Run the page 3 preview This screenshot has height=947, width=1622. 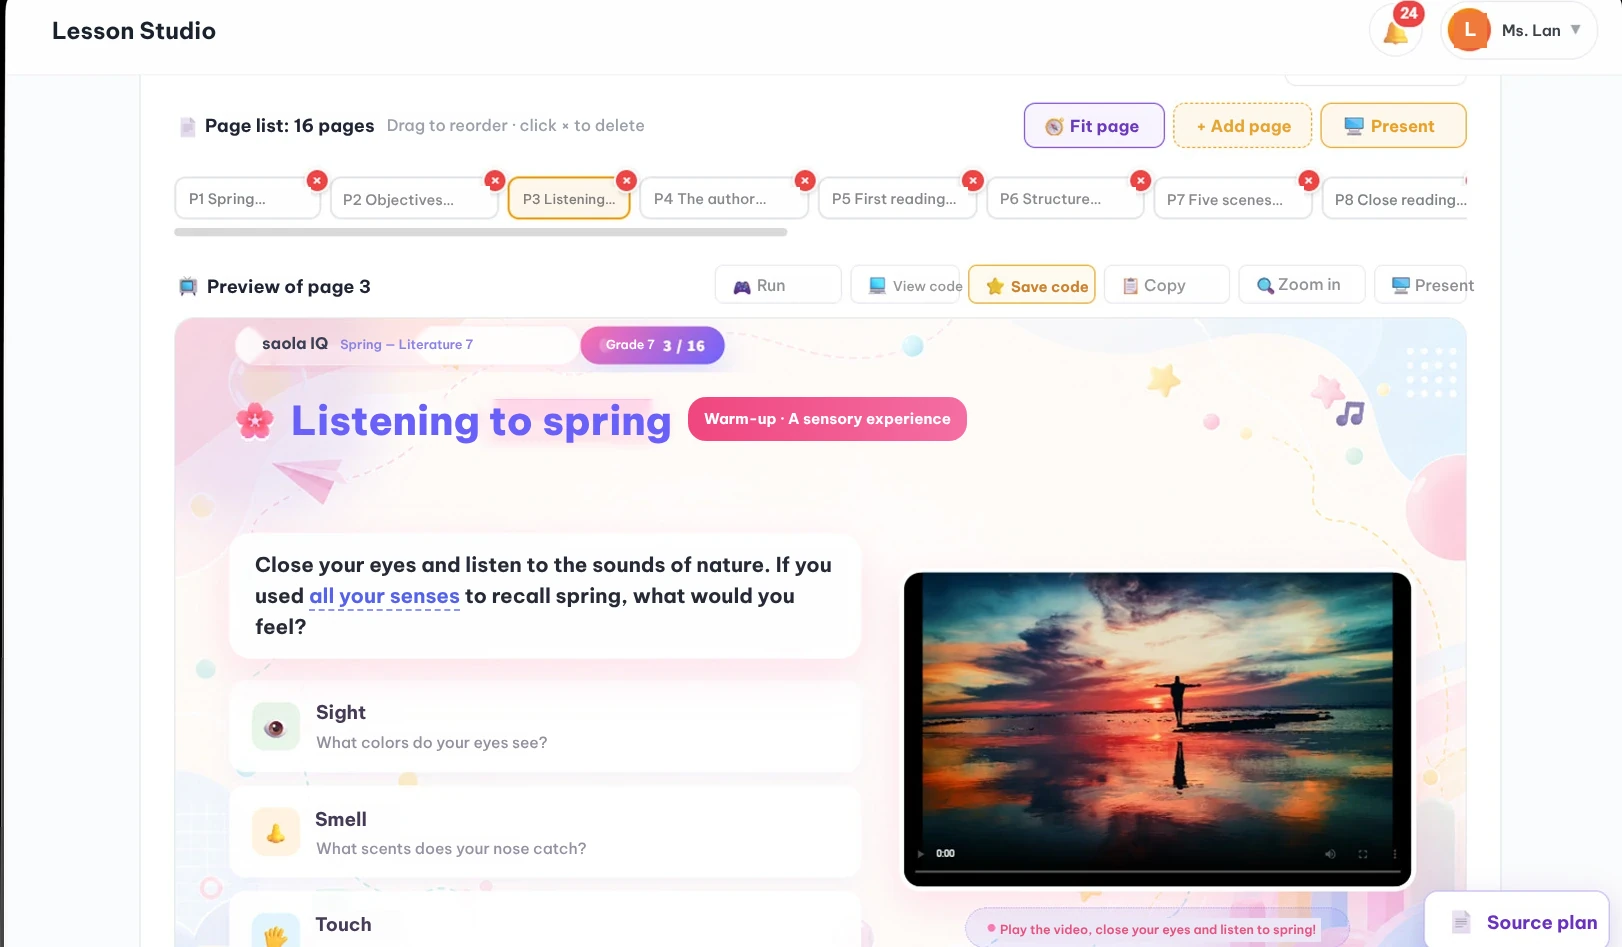point(778,285)
